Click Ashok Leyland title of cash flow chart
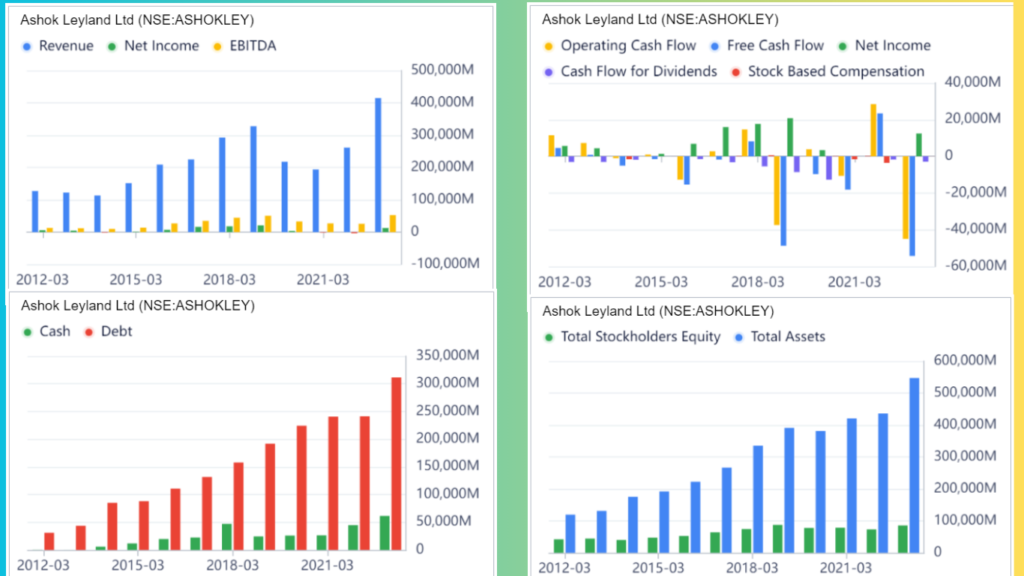The width and height of the screenshot is (1024, 576). [x=660, y=20]
